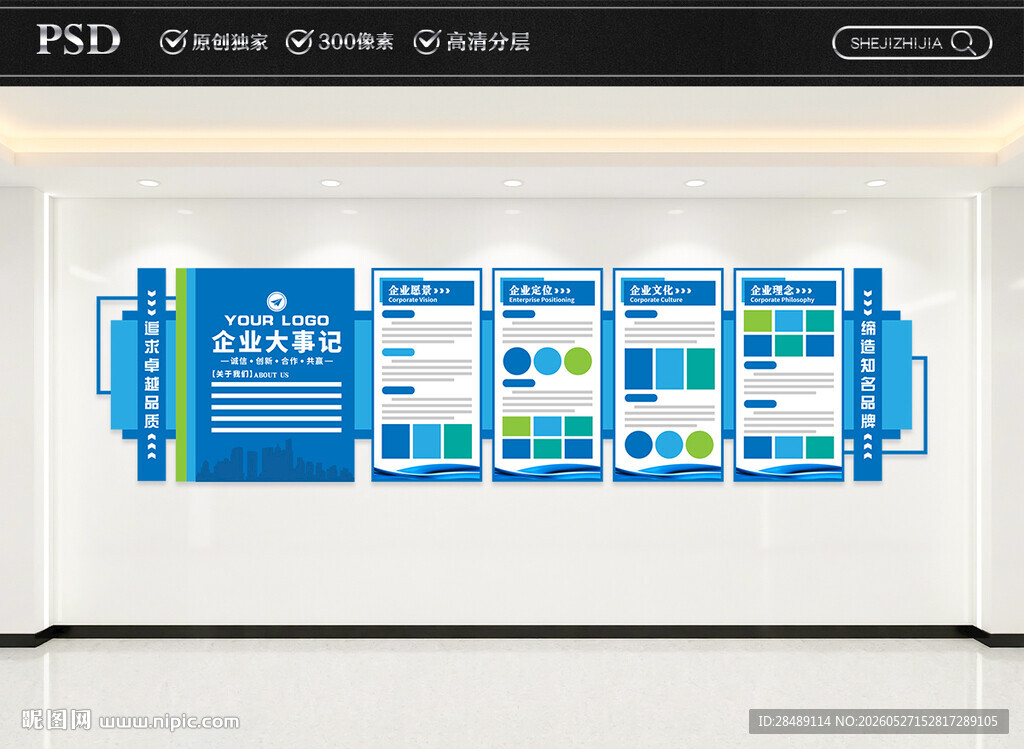The width and height of the screenshot is (1024, 749).
Task: Click the SHEJIZHIJIA search field
Action: (912, 43)
